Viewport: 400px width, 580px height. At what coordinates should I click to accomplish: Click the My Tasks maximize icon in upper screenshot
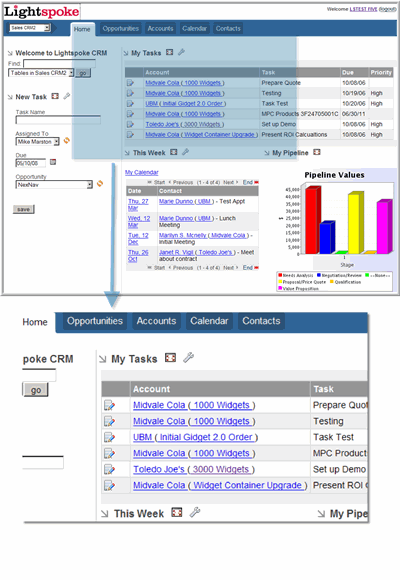[169, 53]
